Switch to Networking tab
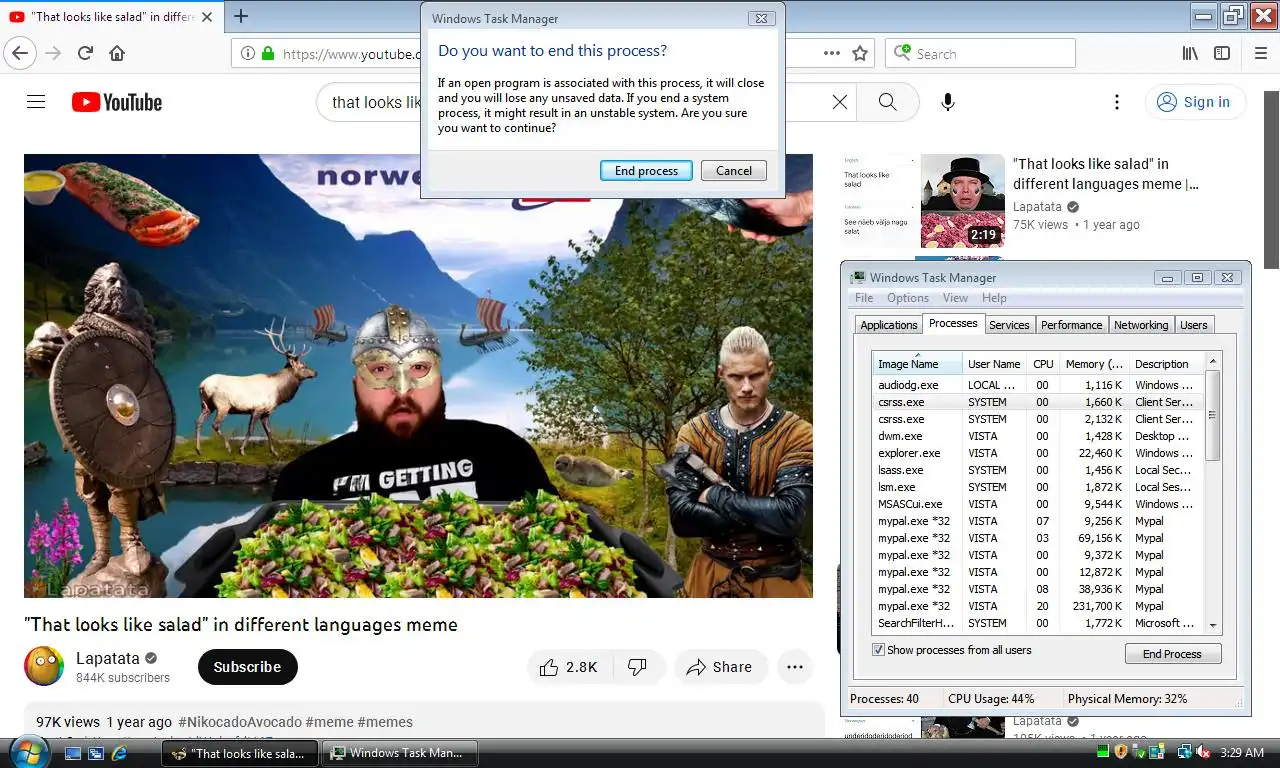The image size is (1280, 768). (x=1141, y=325)
